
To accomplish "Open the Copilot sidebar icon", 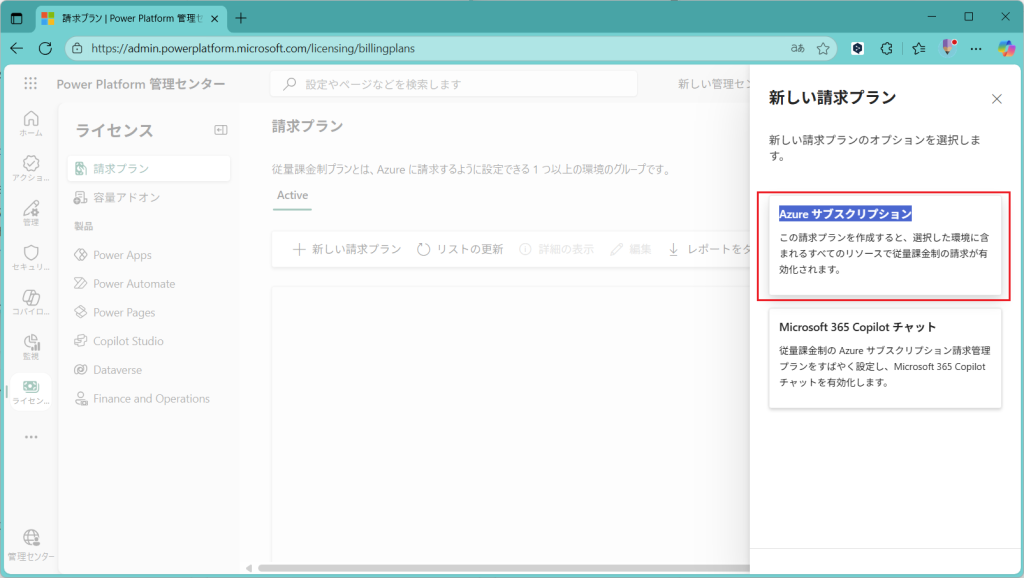I will (1006, 48).
